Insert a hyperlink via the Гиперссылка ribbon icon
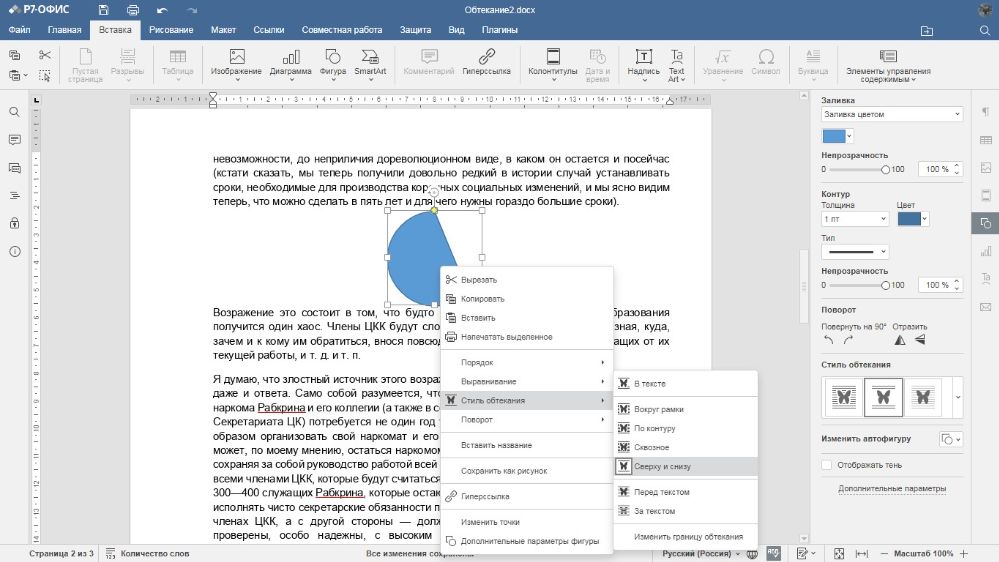999x562 pixels. (486, 58)
